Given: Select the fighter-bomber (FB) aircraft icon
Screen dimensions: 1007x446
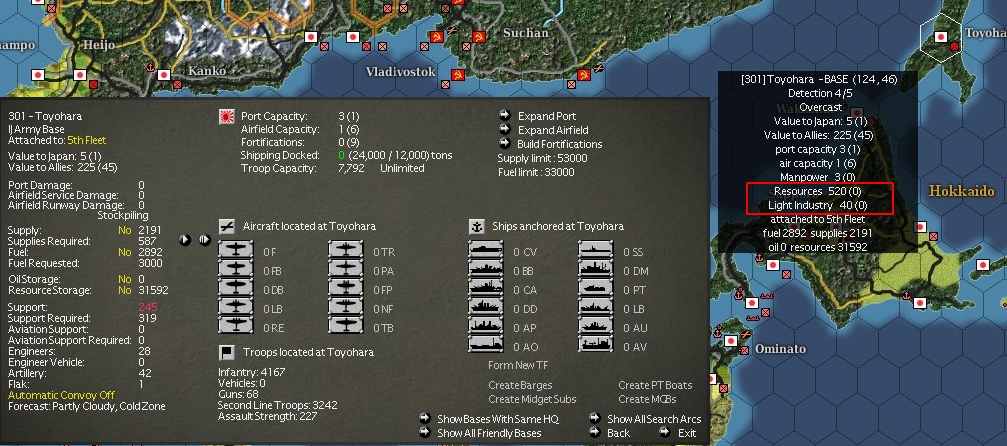Looking at the screenshot, I should (236, 270).
